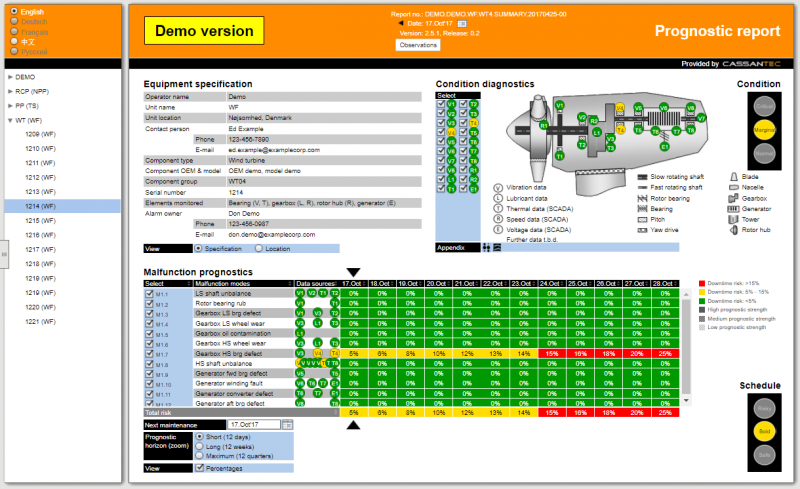Select Long (12 weeks) prognostic horizon
This screenshot has height=489, width=800.
(199, 446)
